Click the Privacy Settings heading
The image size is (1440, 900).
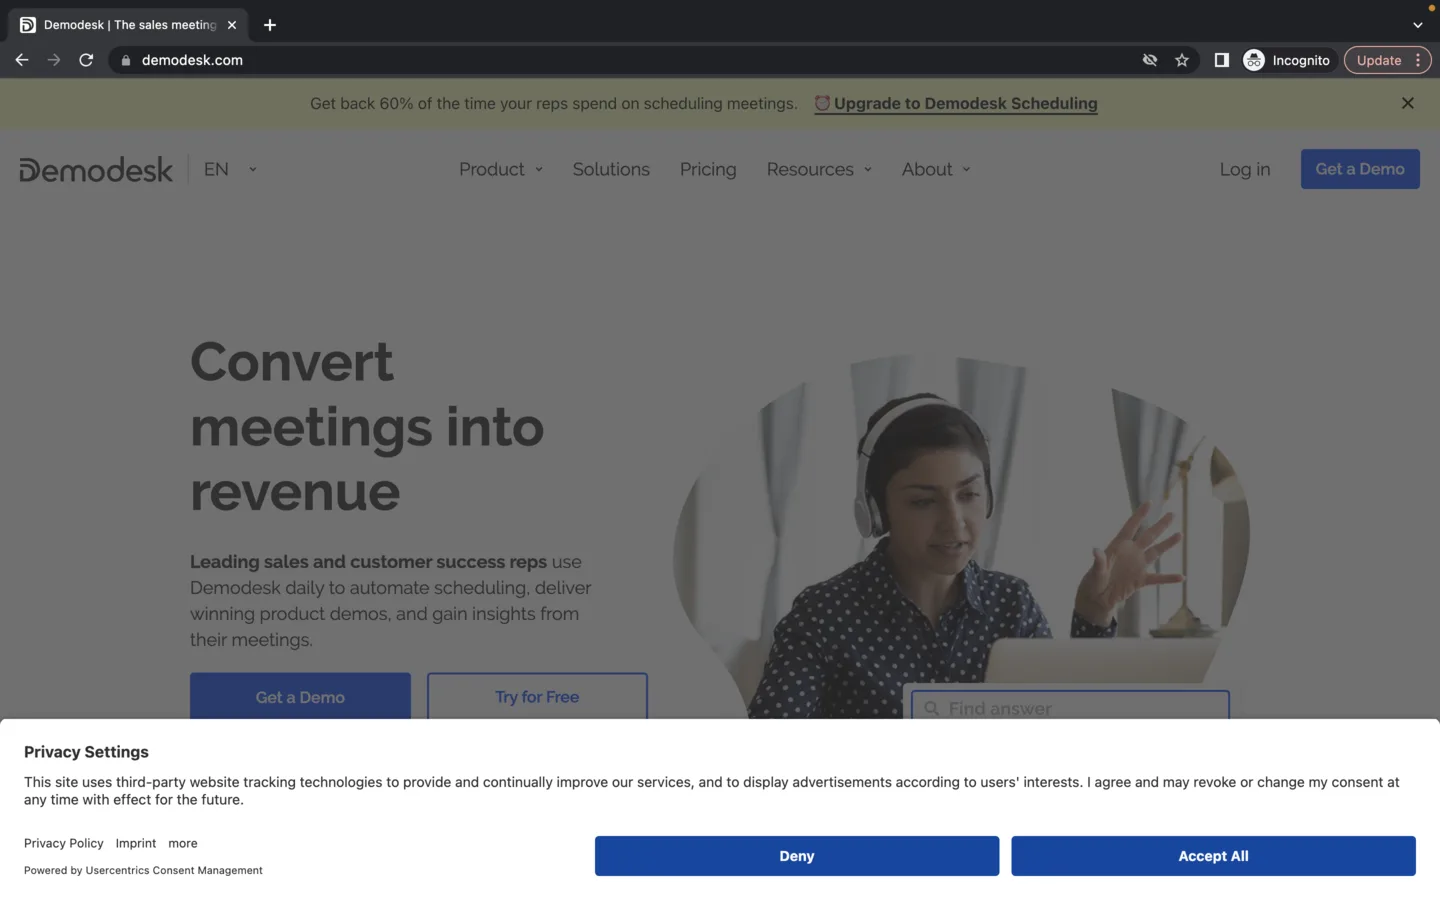coord(86,752)
